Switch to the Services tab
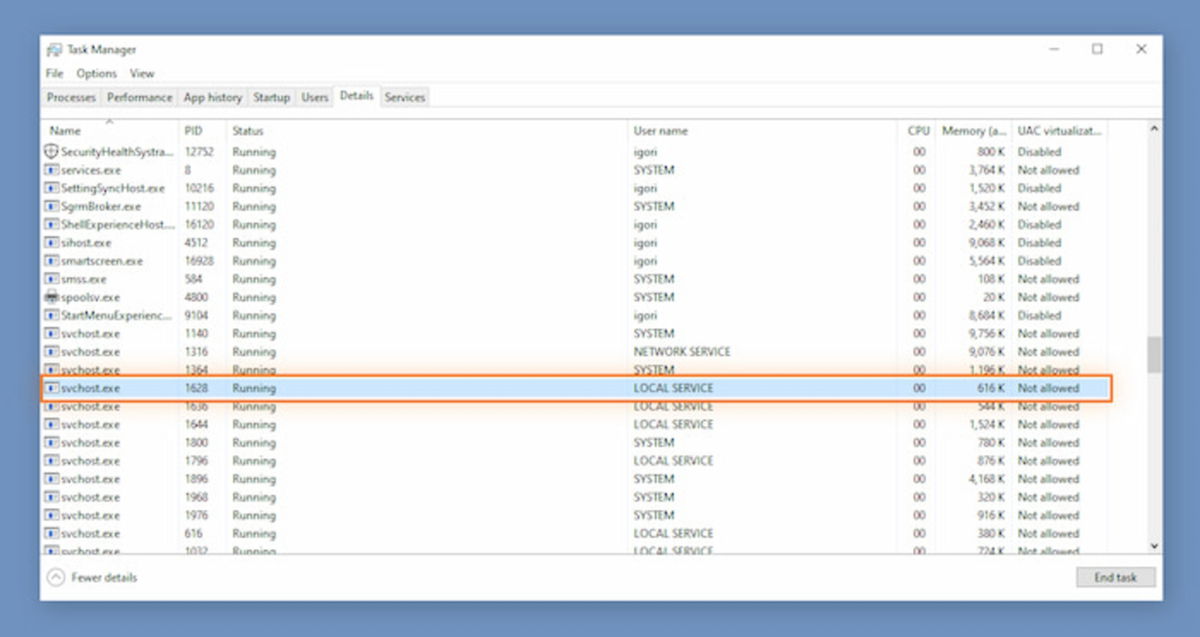 tap(405, 97)
